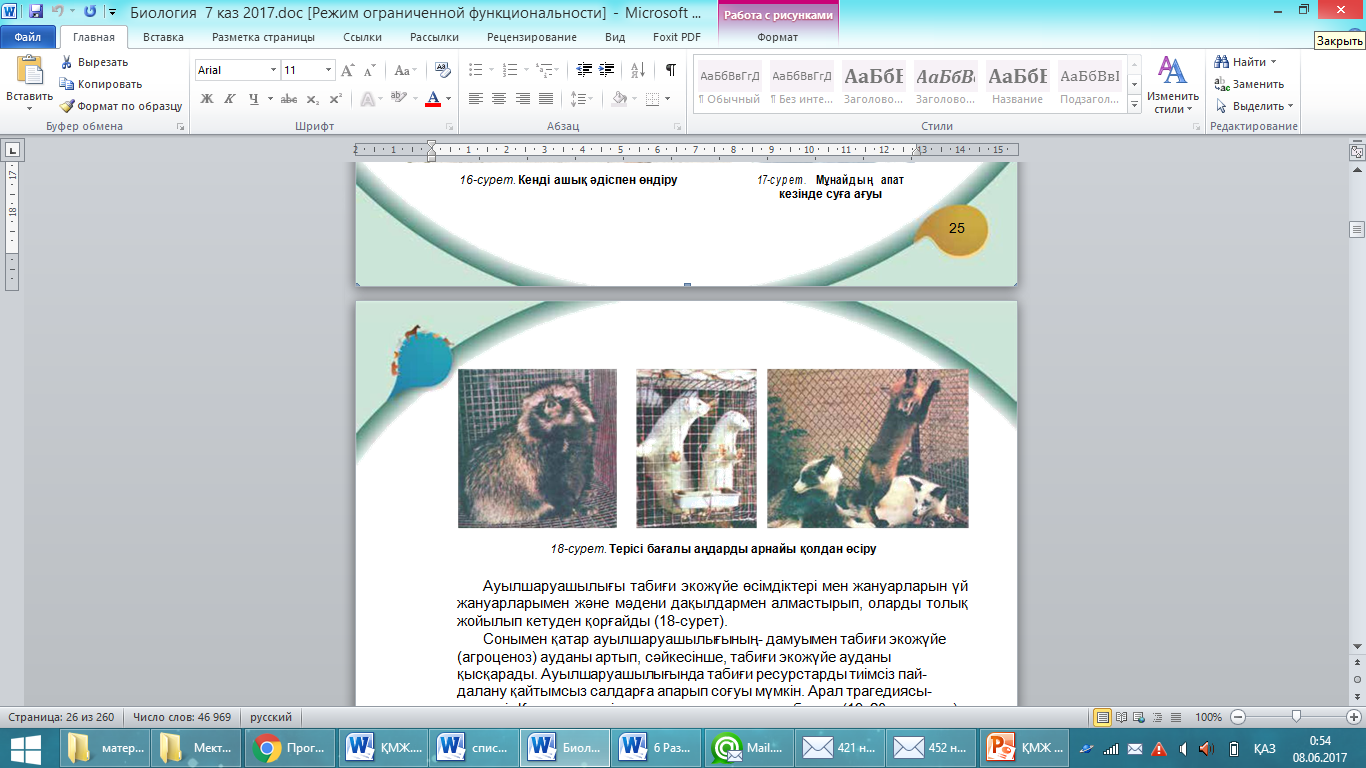This screenshot has height=768, width=1366.
Task: Zoom in with the plus button
Action: (x=1353, y=717)
